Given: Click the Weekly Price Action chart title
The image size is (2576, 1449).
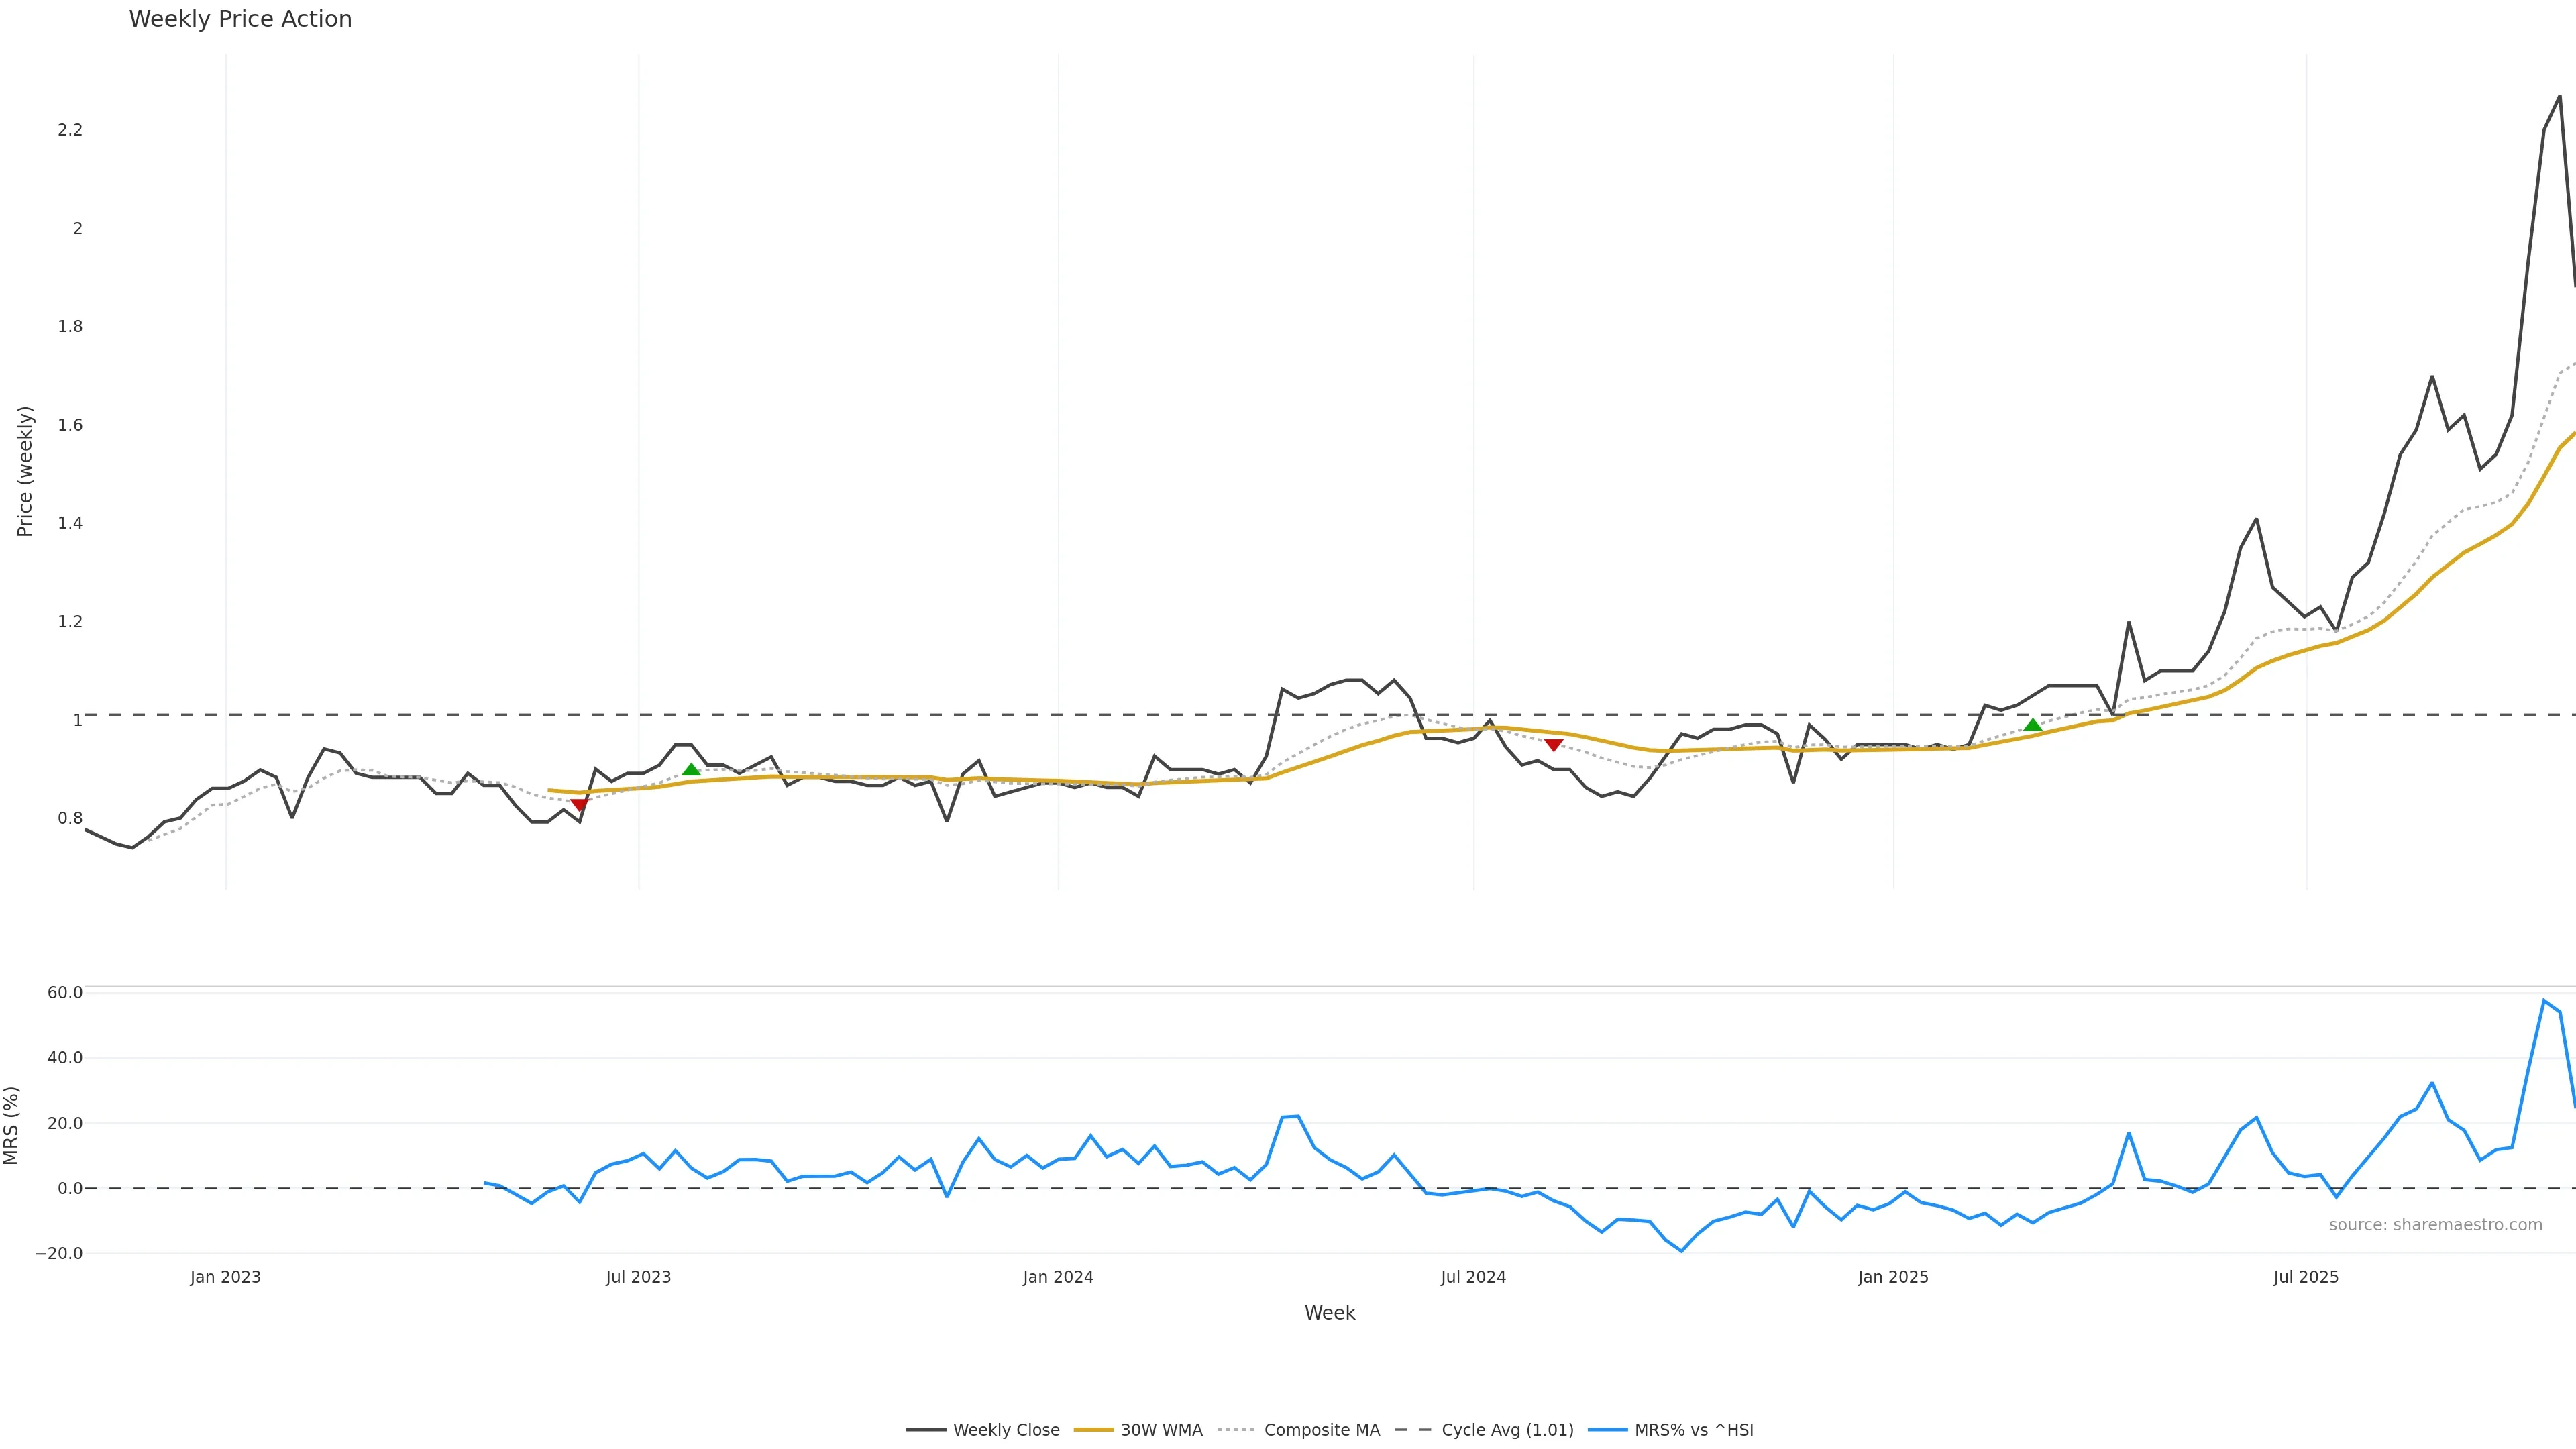Looking at the screenshot, I should point(240,20).
